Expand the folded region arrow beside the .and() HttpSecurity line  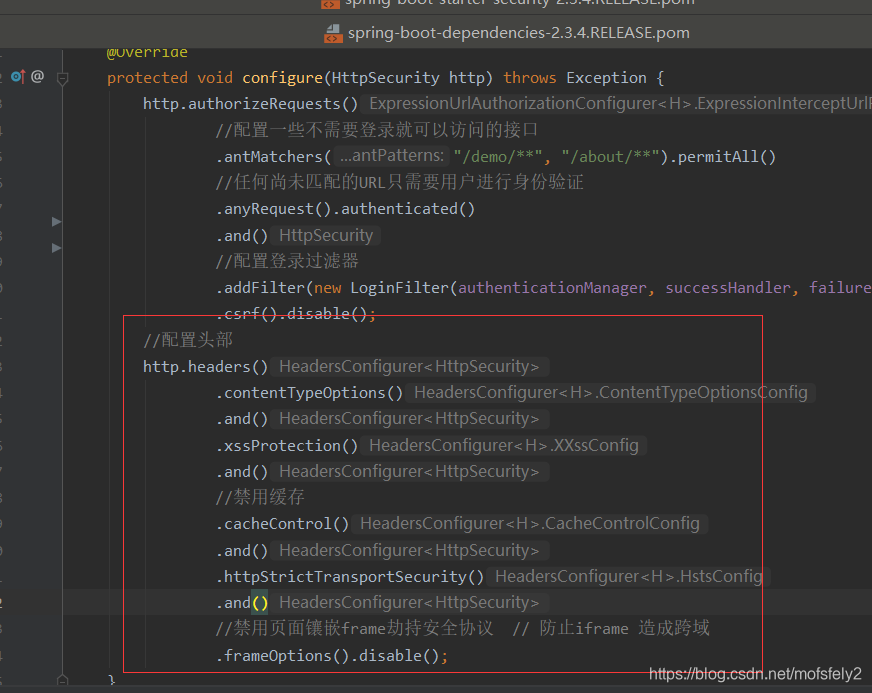tap(56, 248)
